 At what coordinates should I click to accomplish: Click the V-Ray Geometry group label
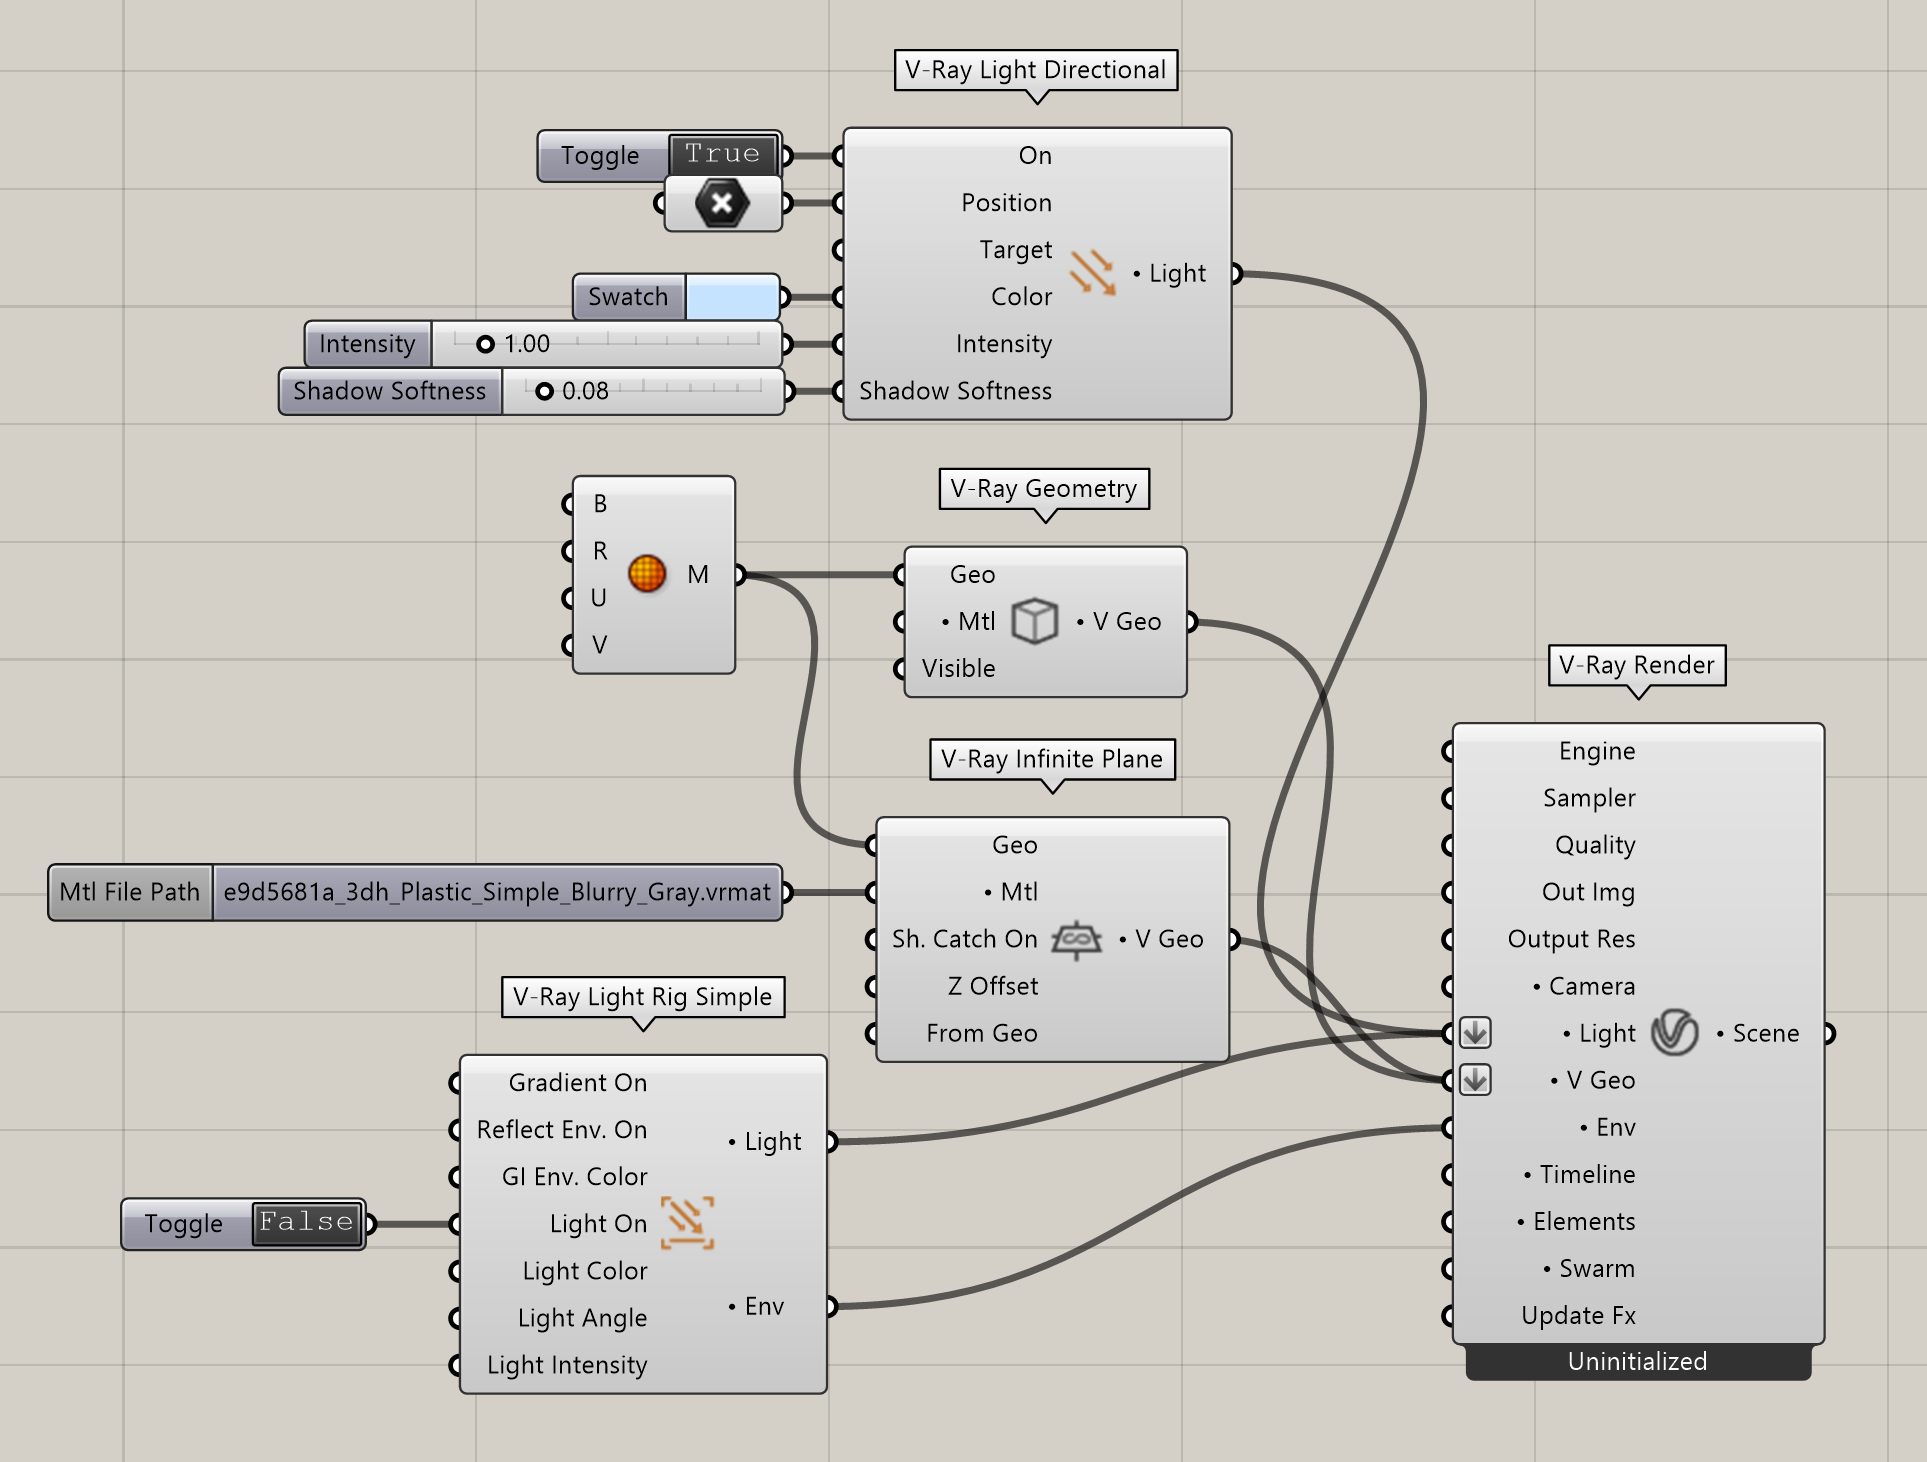(1044, 489)
